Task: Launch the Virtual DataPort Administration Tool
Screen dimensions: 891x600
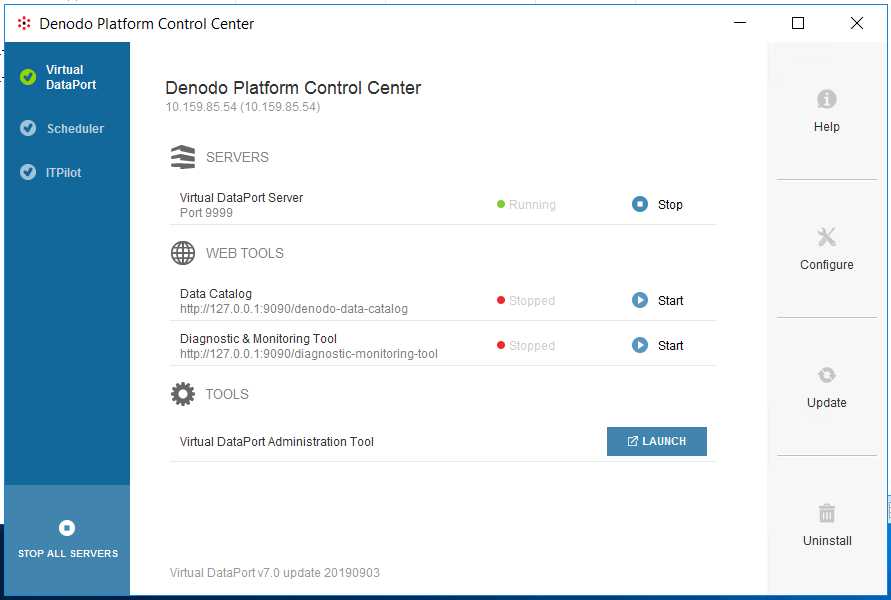Action: tap(657, 441)
